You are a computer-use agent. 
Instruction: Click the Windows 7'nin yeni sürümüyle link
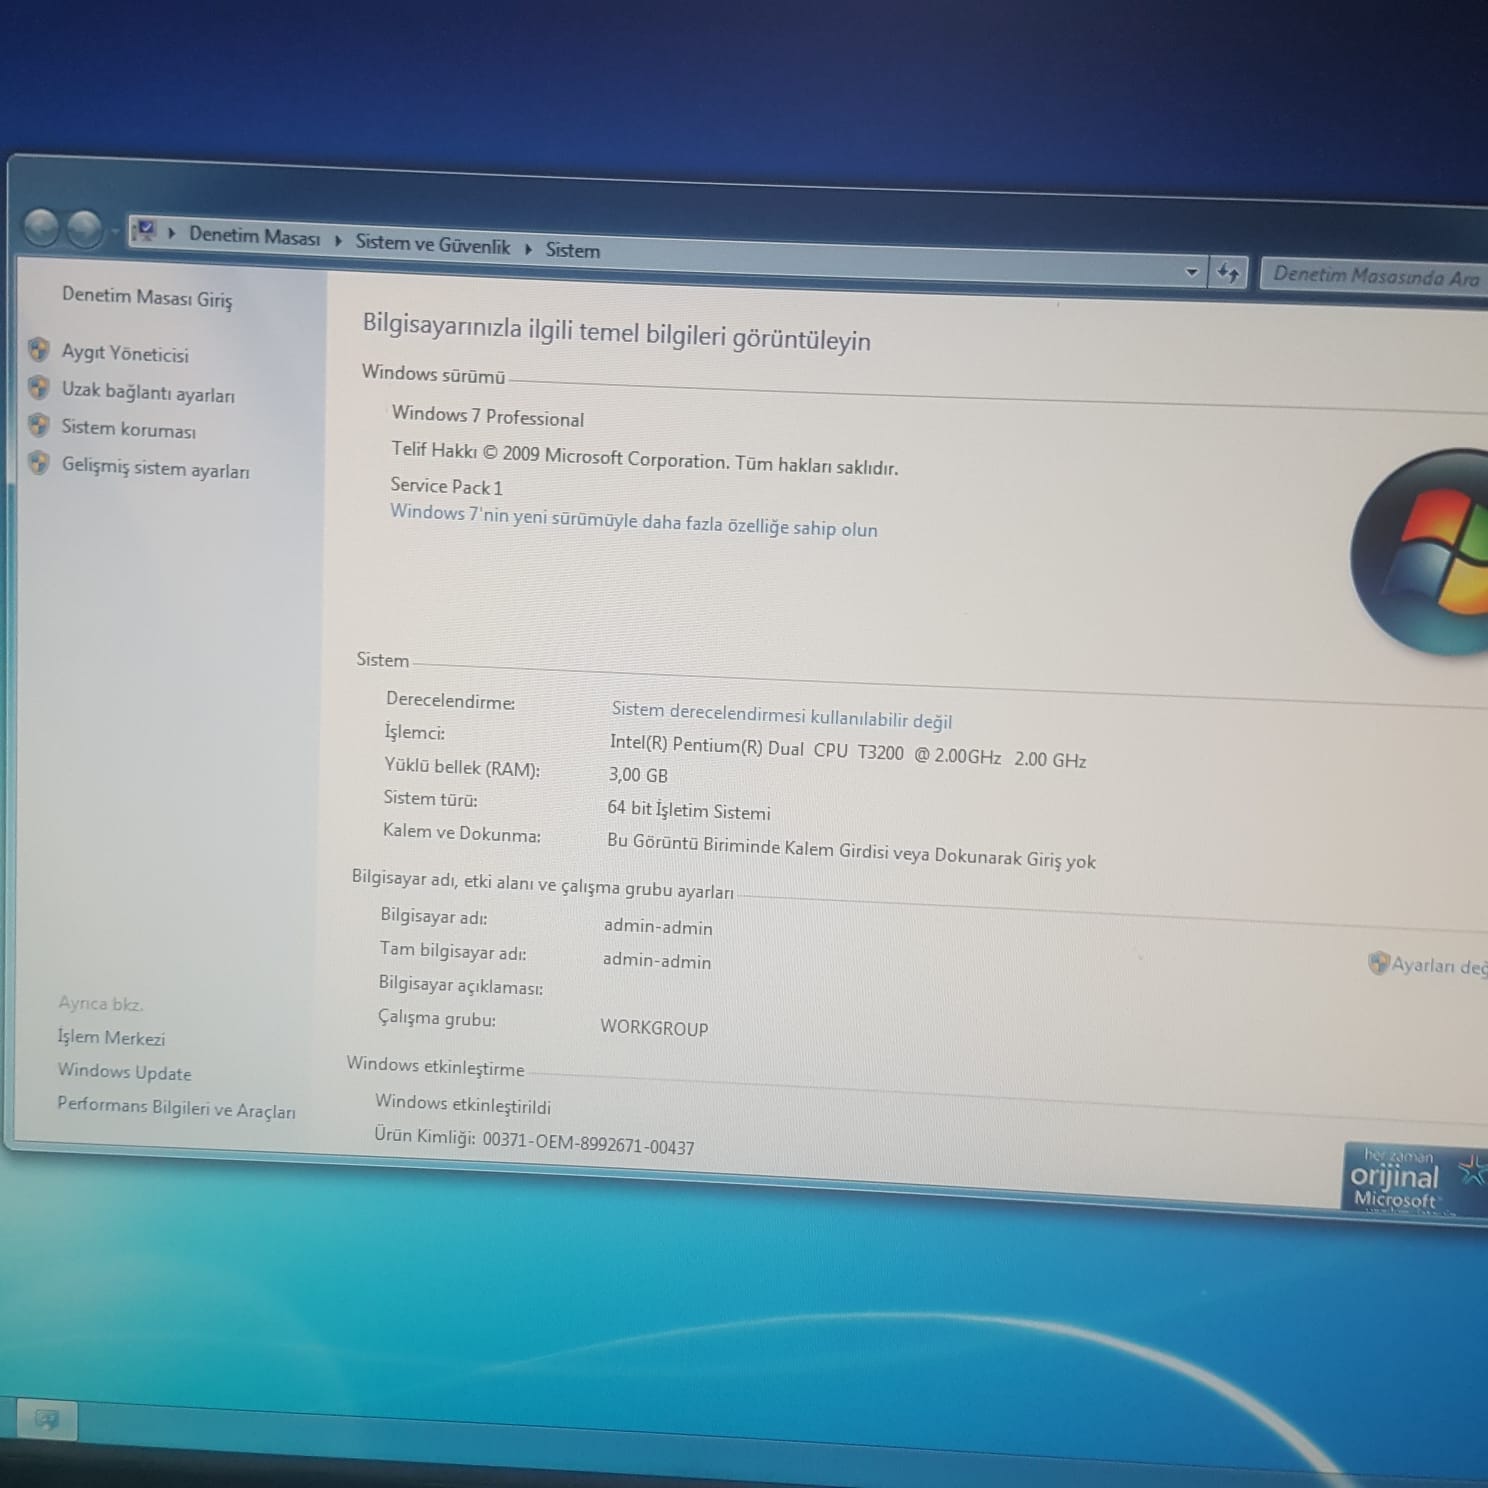click(x=634, y=521)
